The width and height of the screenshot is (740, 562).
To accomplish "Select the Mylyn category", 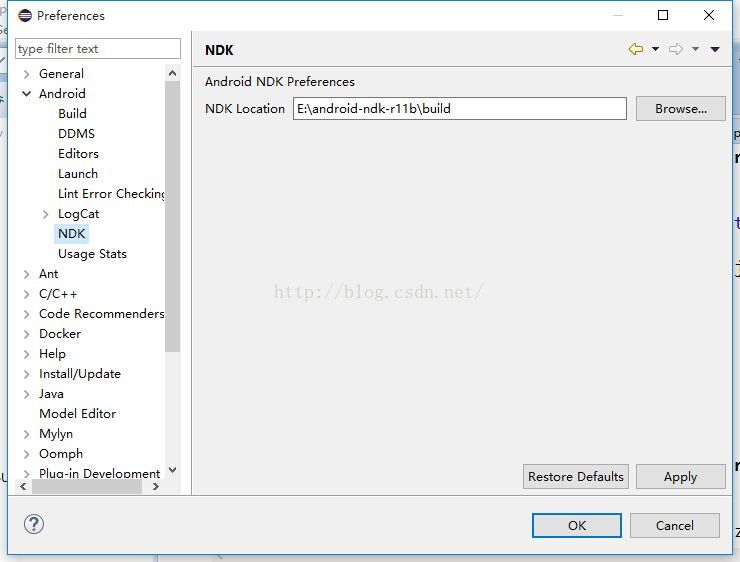I will pos(56,434).
